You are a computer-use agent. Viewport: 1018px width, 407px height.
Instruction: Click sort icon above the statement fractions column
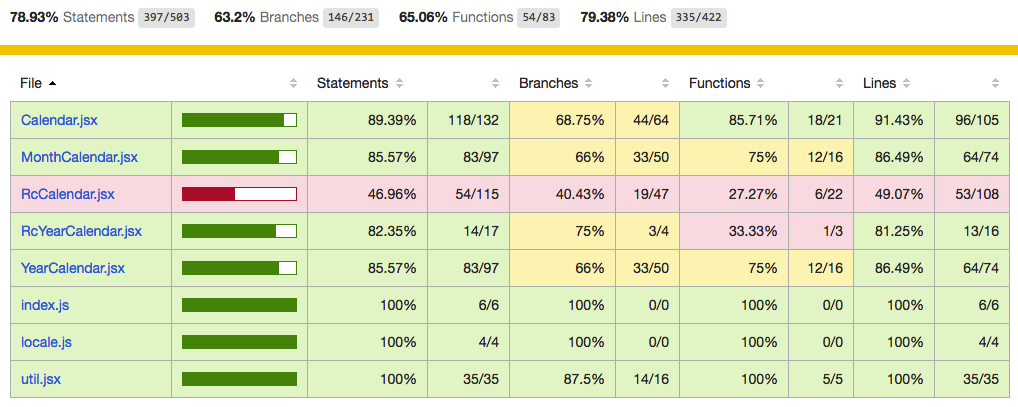(x=495, y=83)
